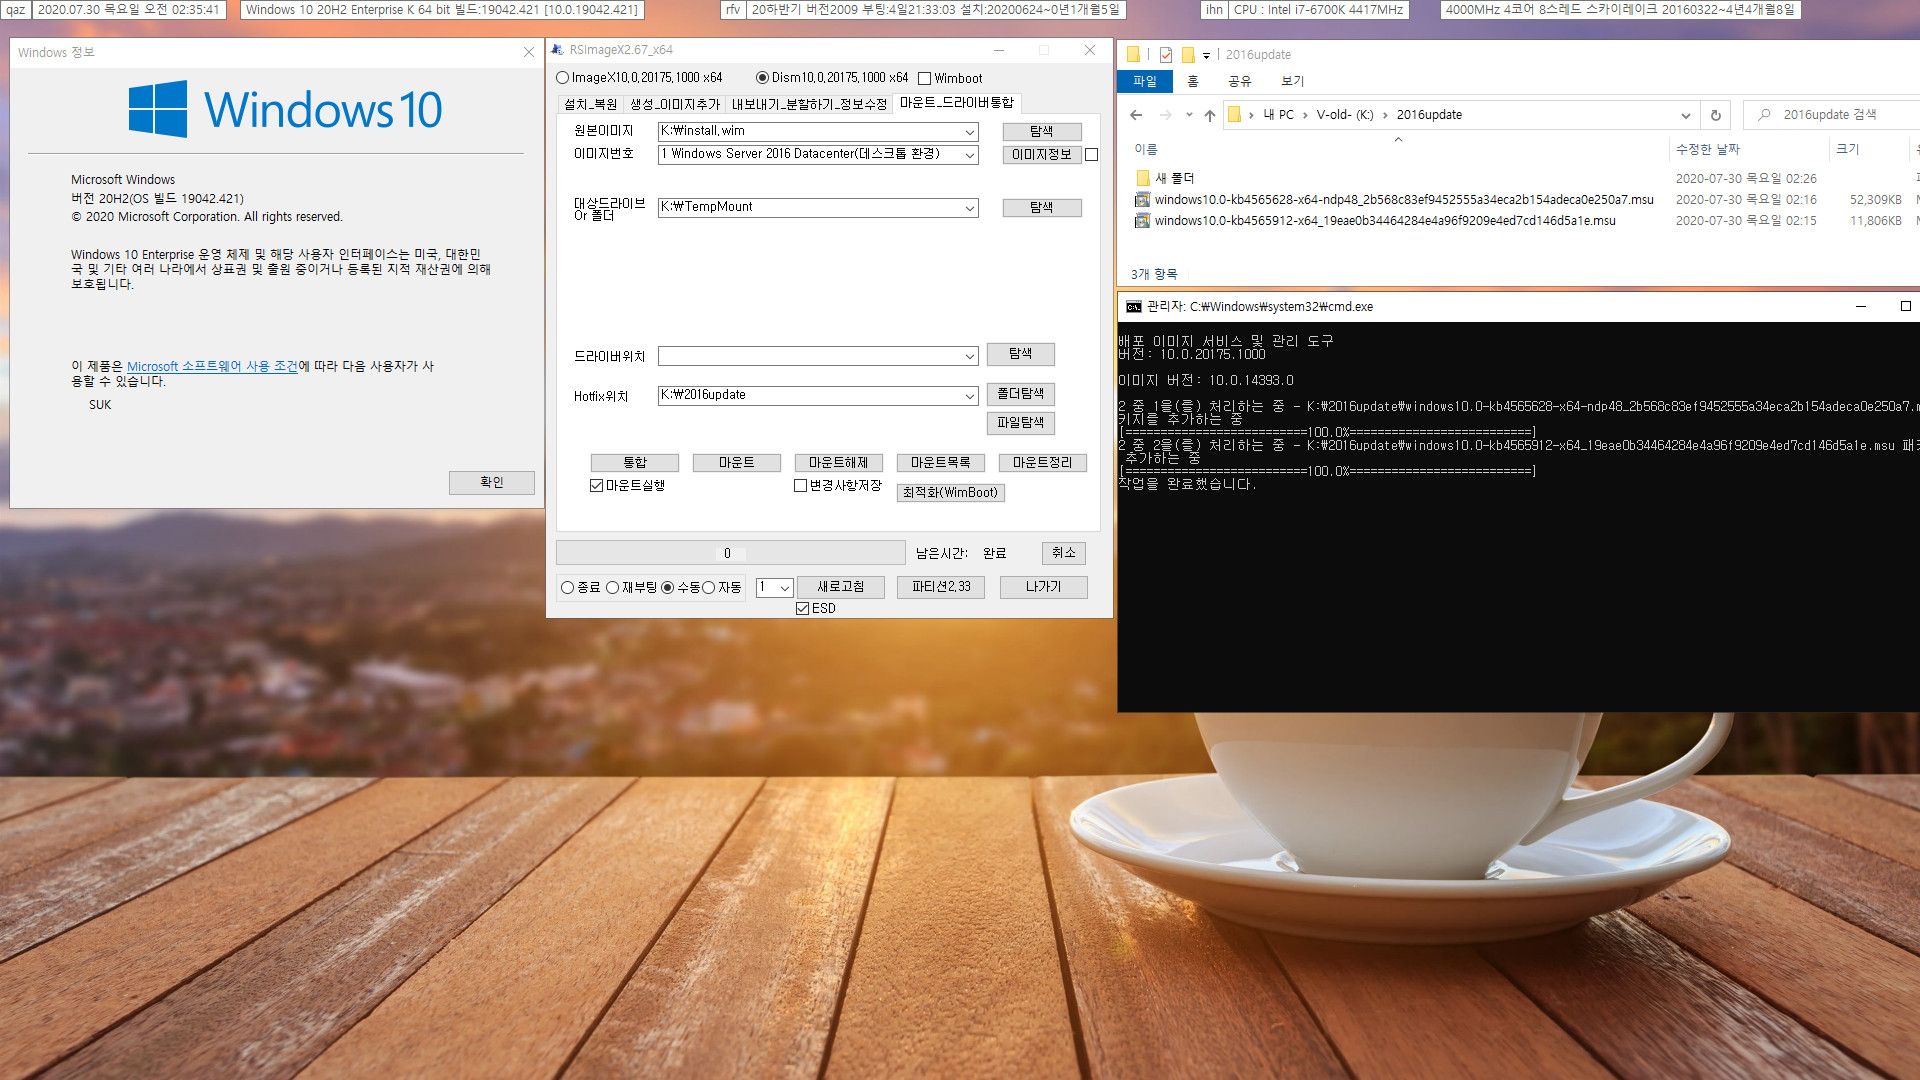Open recent locations dropdown beside Explorer forward arrow
The width and height of the screenshot is (1920, 1080).
(1189, 115)
